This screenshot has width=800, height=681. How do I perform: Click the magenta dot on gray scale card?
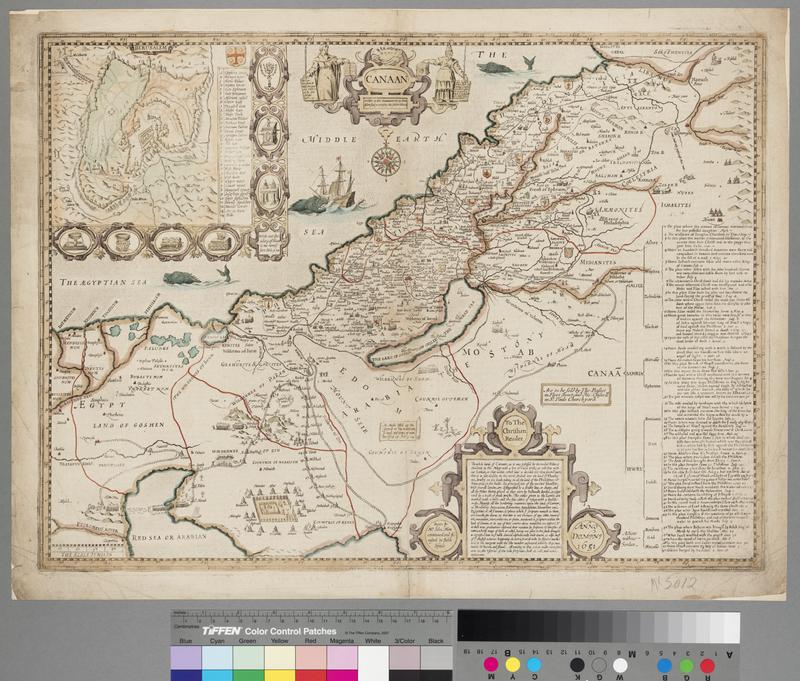pyautogui.click(x=491, y=665)
